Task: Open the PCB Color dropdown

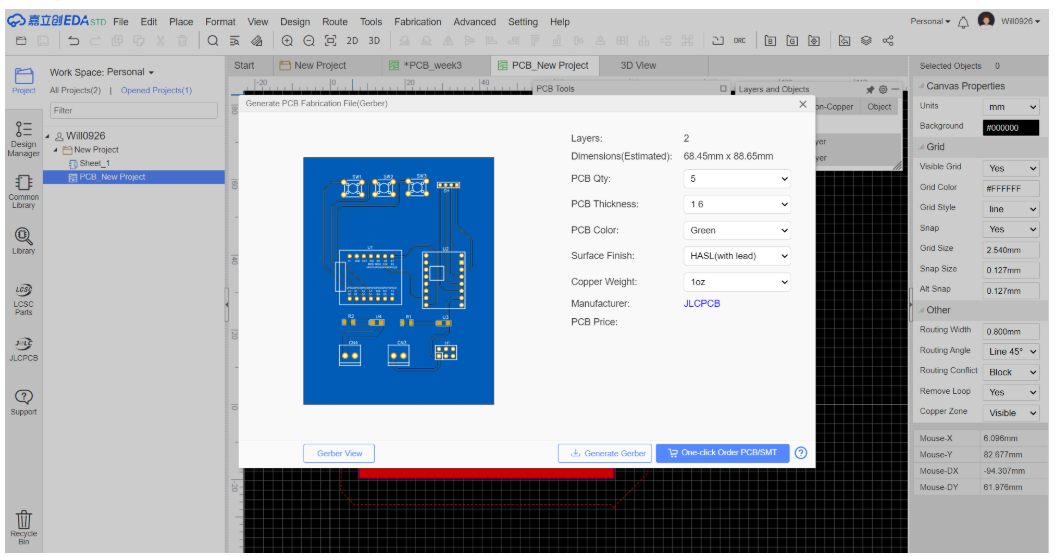Action: [x=737, y=230]
